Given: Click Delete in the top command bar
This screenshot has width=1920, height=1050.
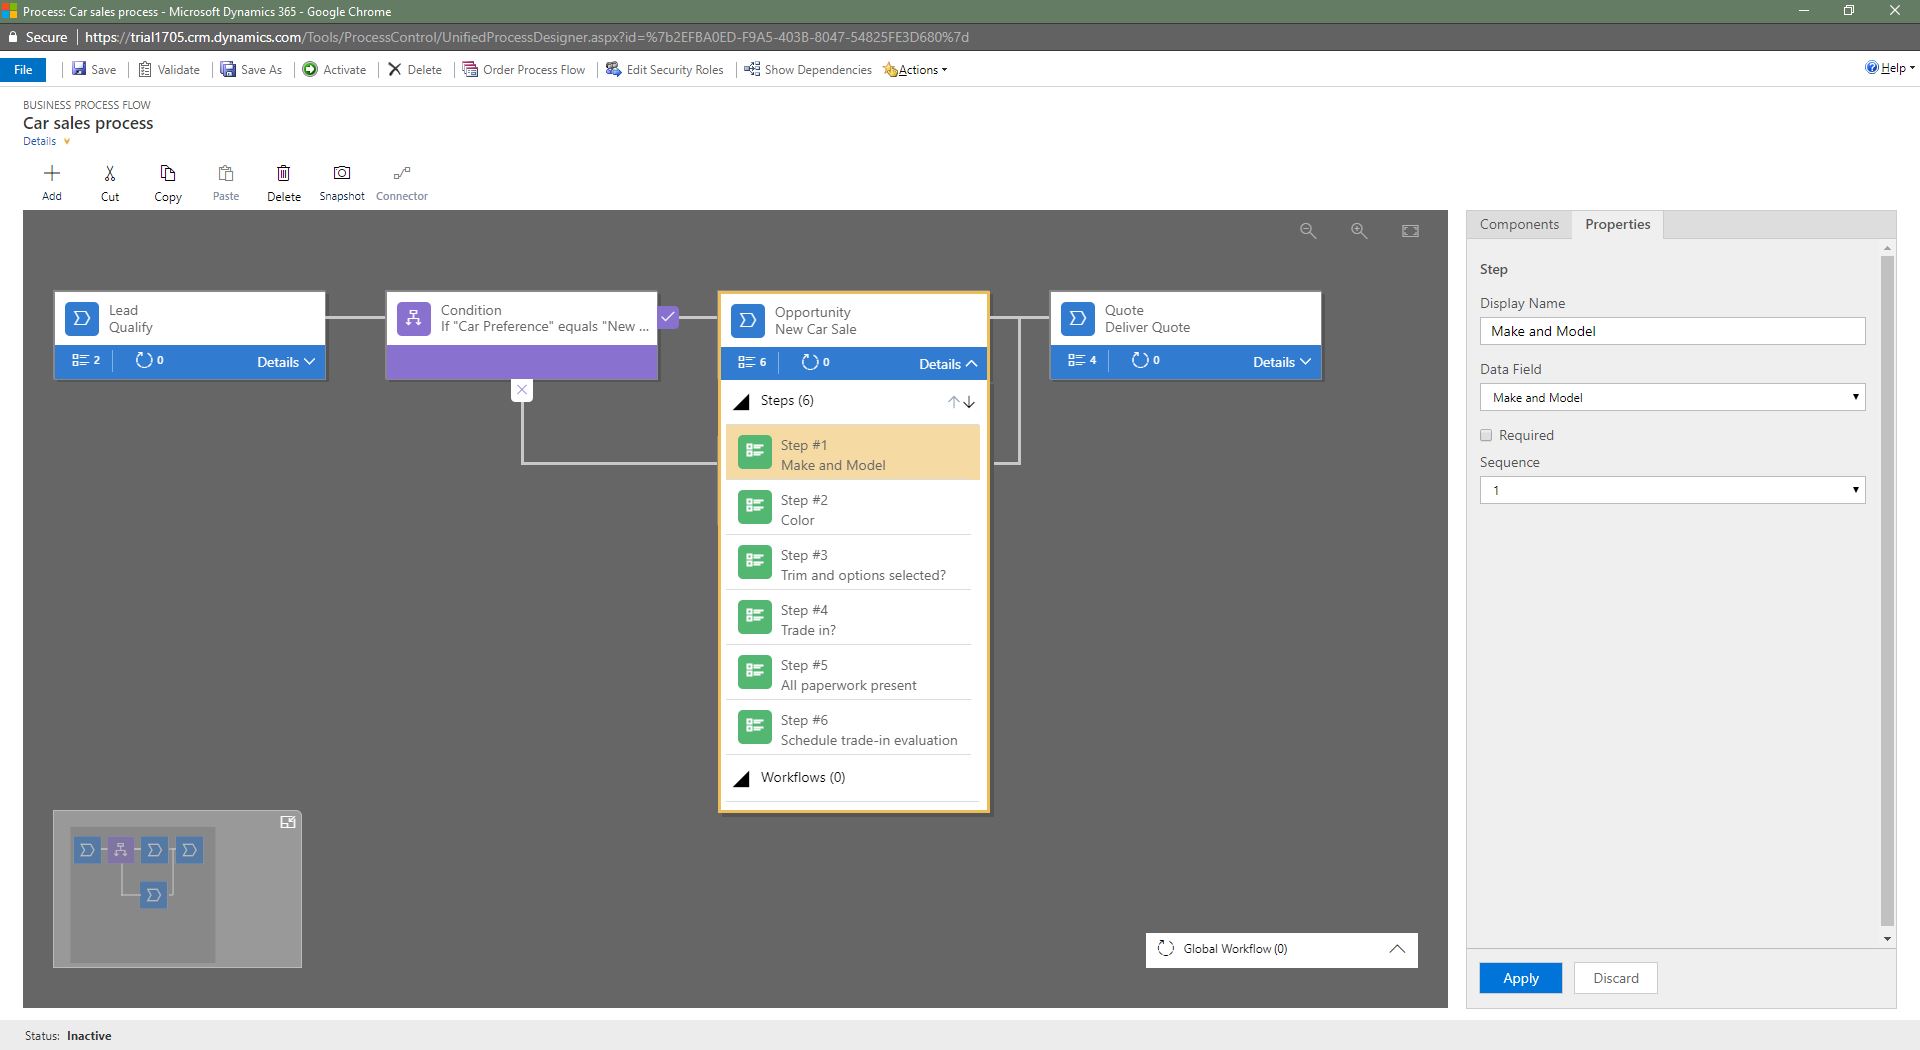Looking at the screenshot, I should pos(415,69).
